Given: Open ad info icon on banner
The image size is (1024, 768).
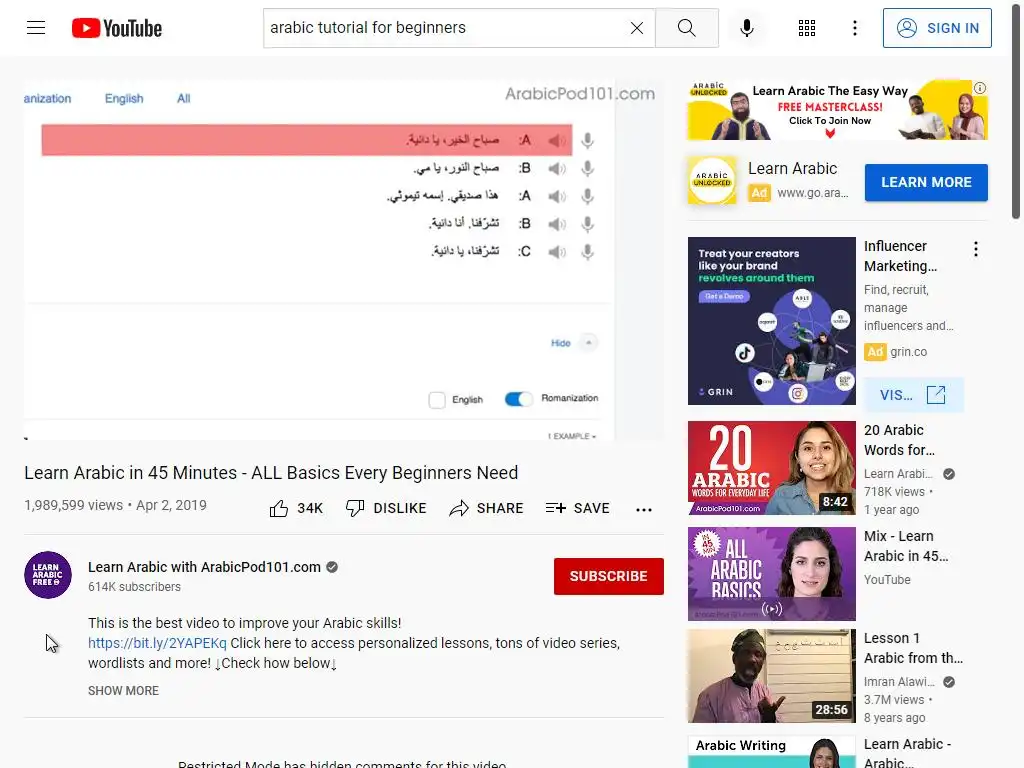Looking at the screenshot, I should coord(980,88).
